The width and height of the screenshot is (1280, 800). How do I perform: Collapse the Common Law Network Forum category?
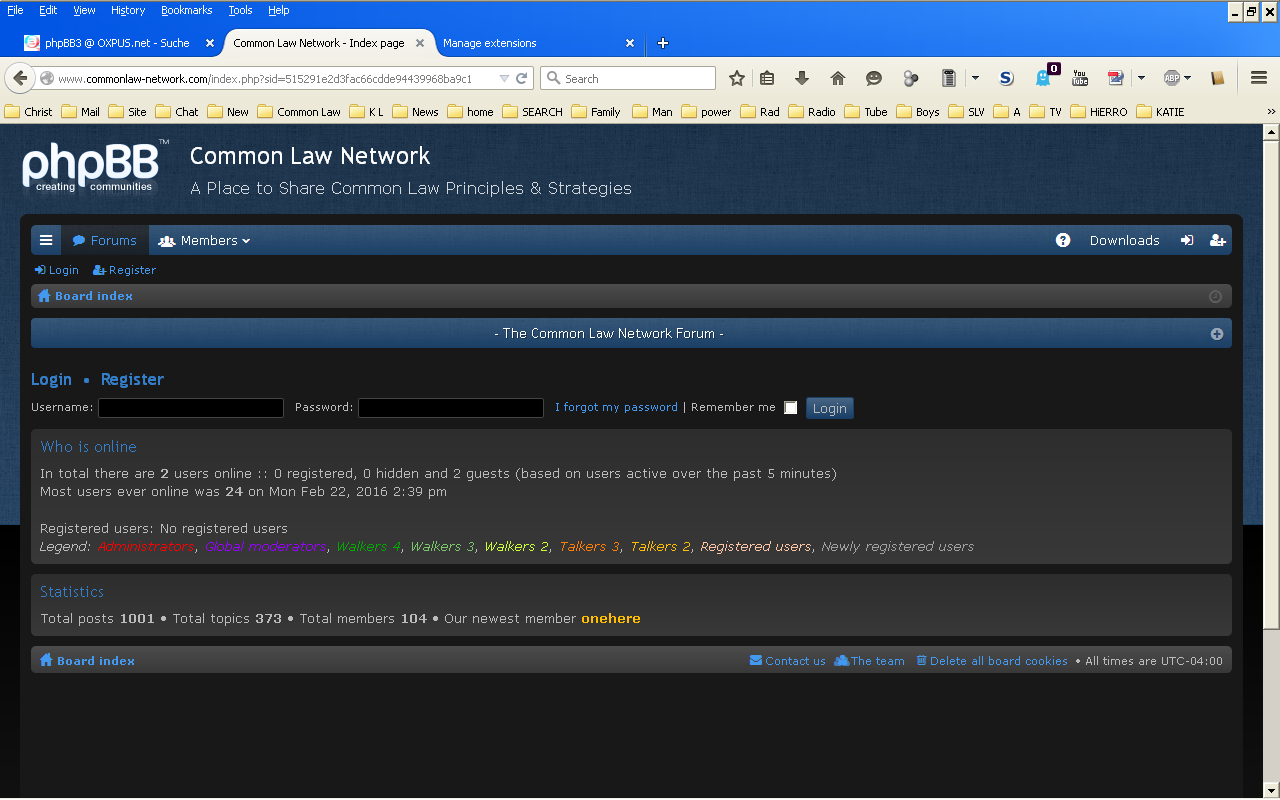coord(1217,334)
